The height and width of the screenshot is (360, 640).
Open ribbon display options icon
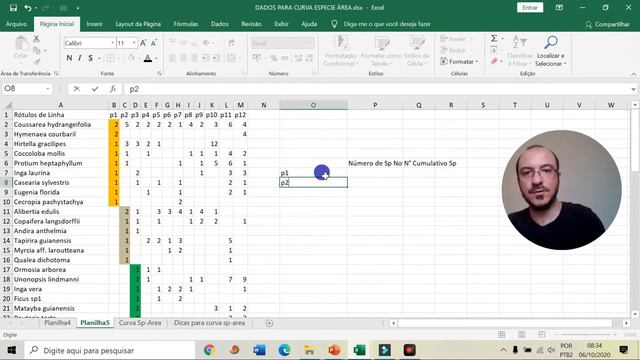559,8
